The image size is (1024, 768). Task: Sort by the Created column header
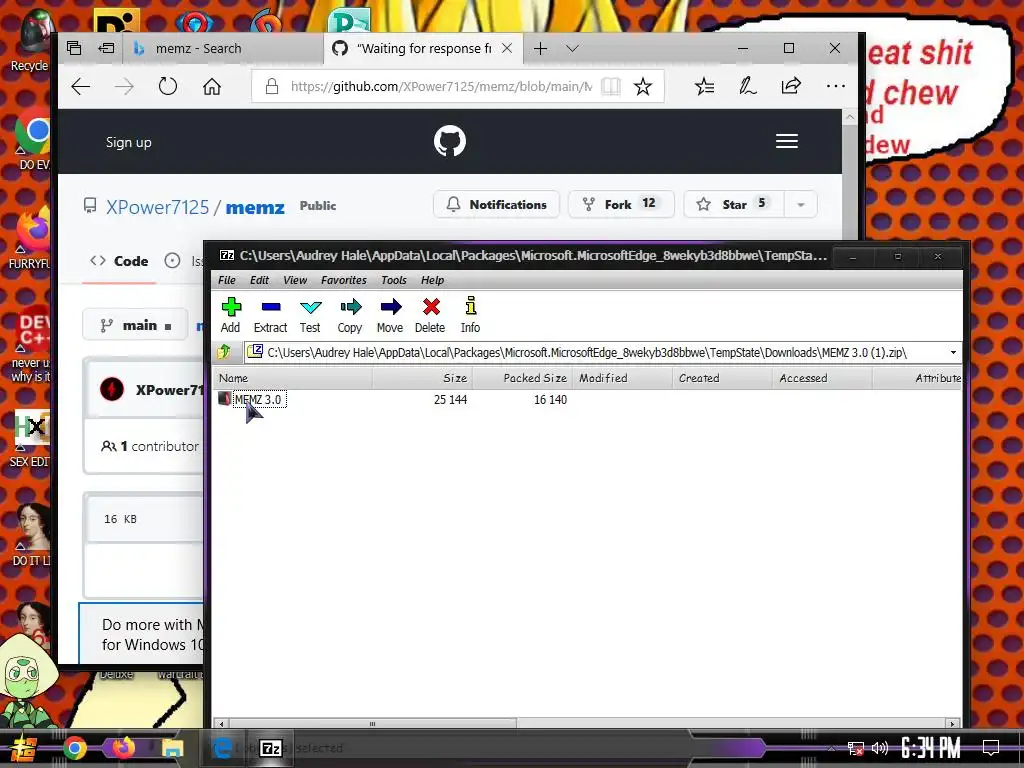pyautogui.click(x=722, y=378)
